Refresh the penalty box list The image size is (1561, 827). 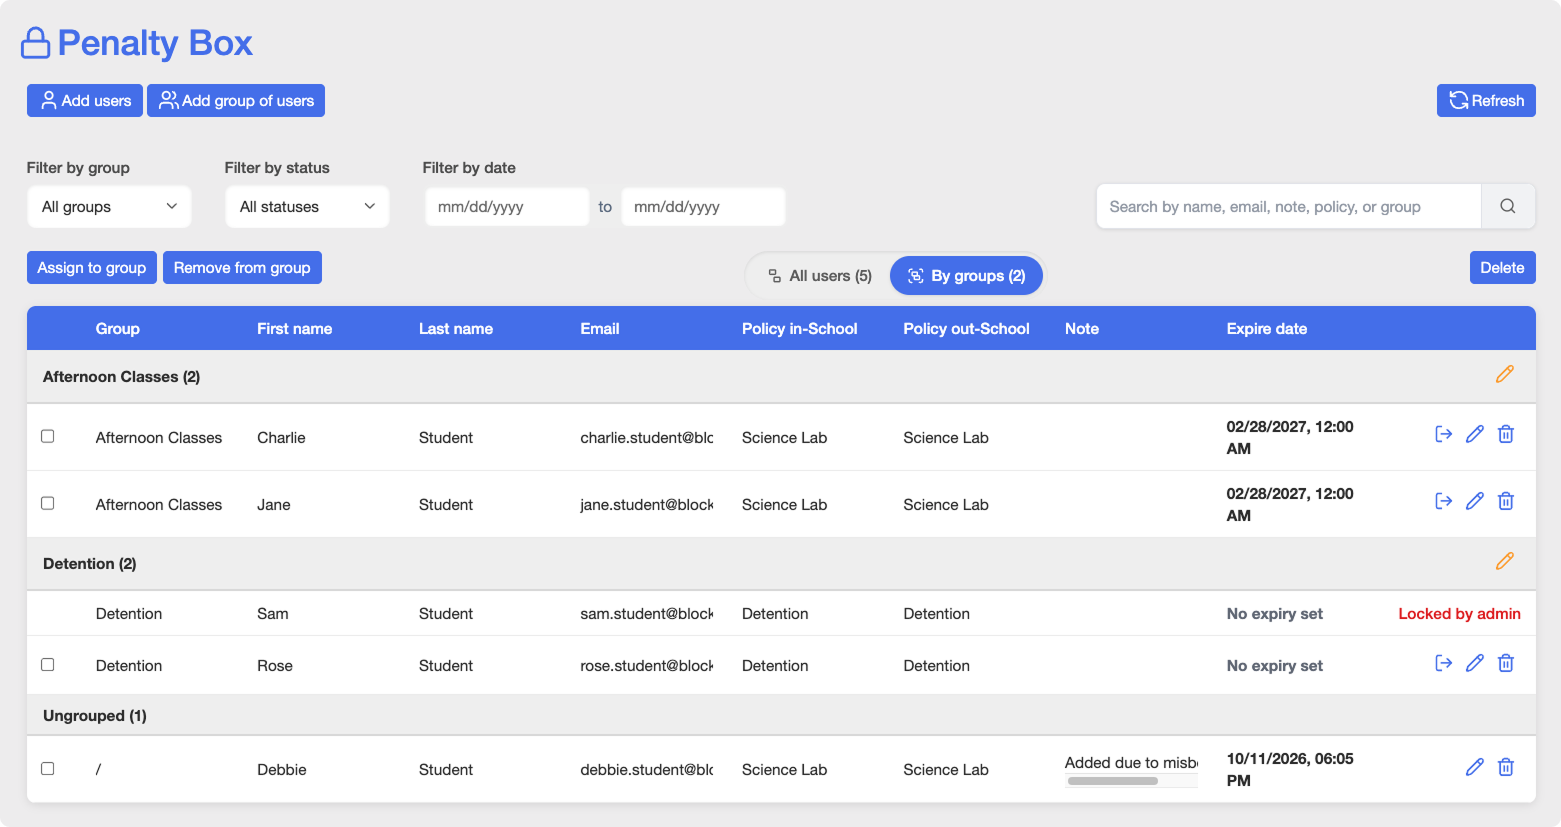pyautogui.click(x=1486, y=101)
